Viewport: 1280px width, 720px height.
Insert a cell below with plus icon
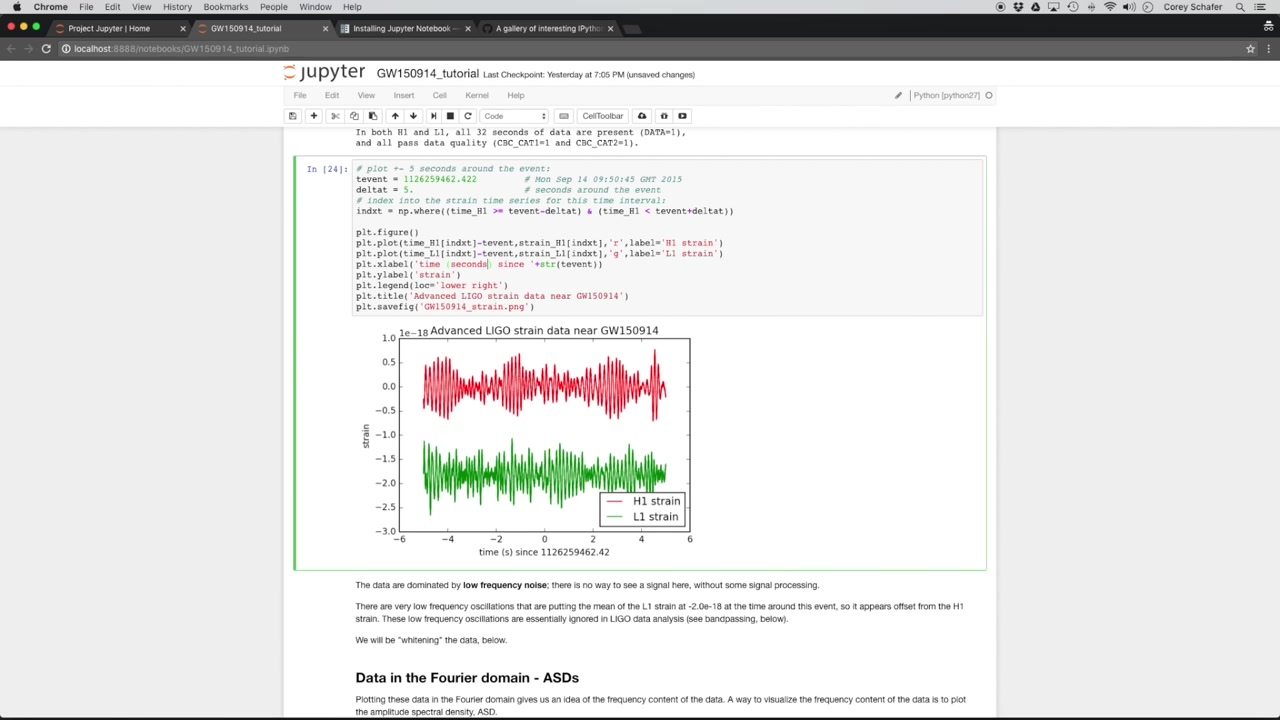(313, 116)
